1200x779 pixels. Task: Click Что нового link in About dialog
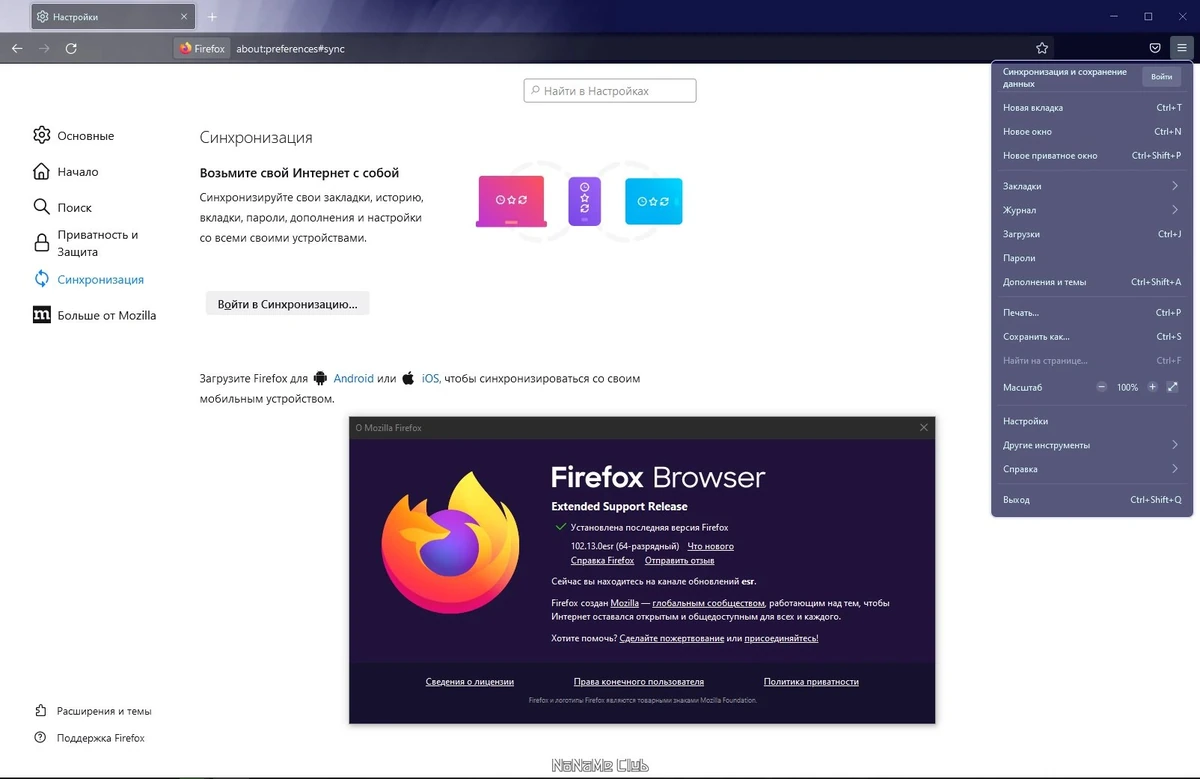(x=710, y=546)
